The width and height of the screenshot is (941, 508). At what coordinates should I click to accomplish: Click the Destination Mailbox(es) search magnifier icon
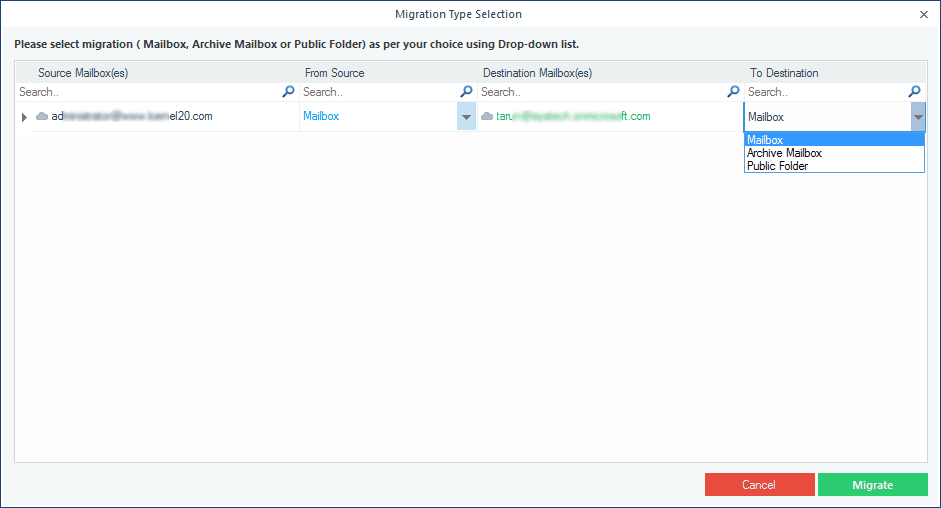coord(733,91)
